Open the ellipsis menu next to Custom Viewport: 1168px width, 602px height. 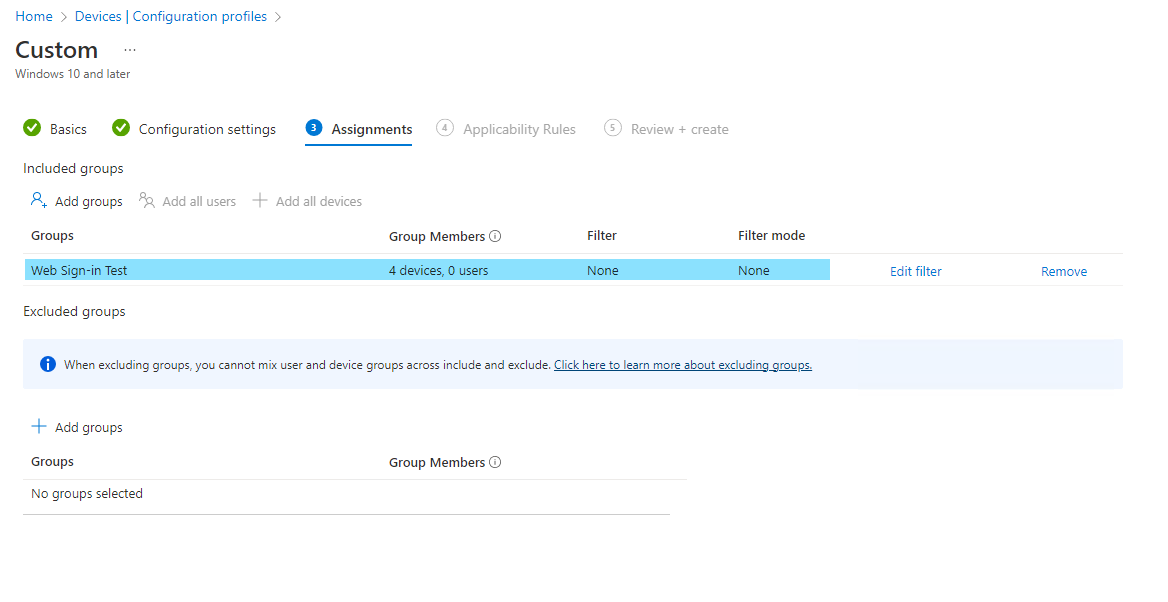[129, 50]
